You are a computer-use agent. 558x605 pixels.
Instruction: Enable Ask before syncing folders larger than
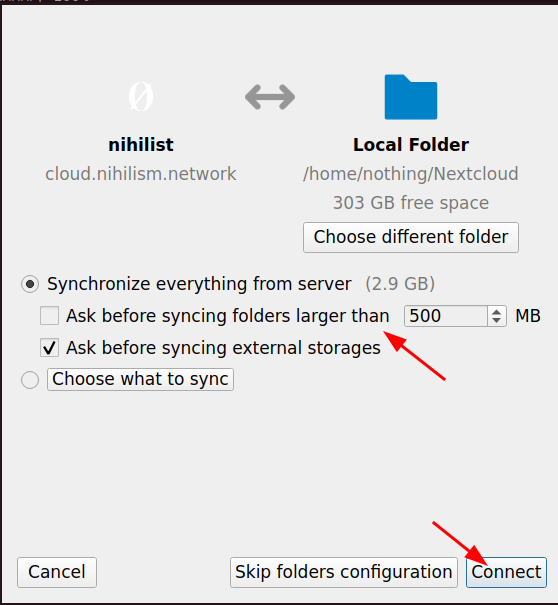point(49,316)
